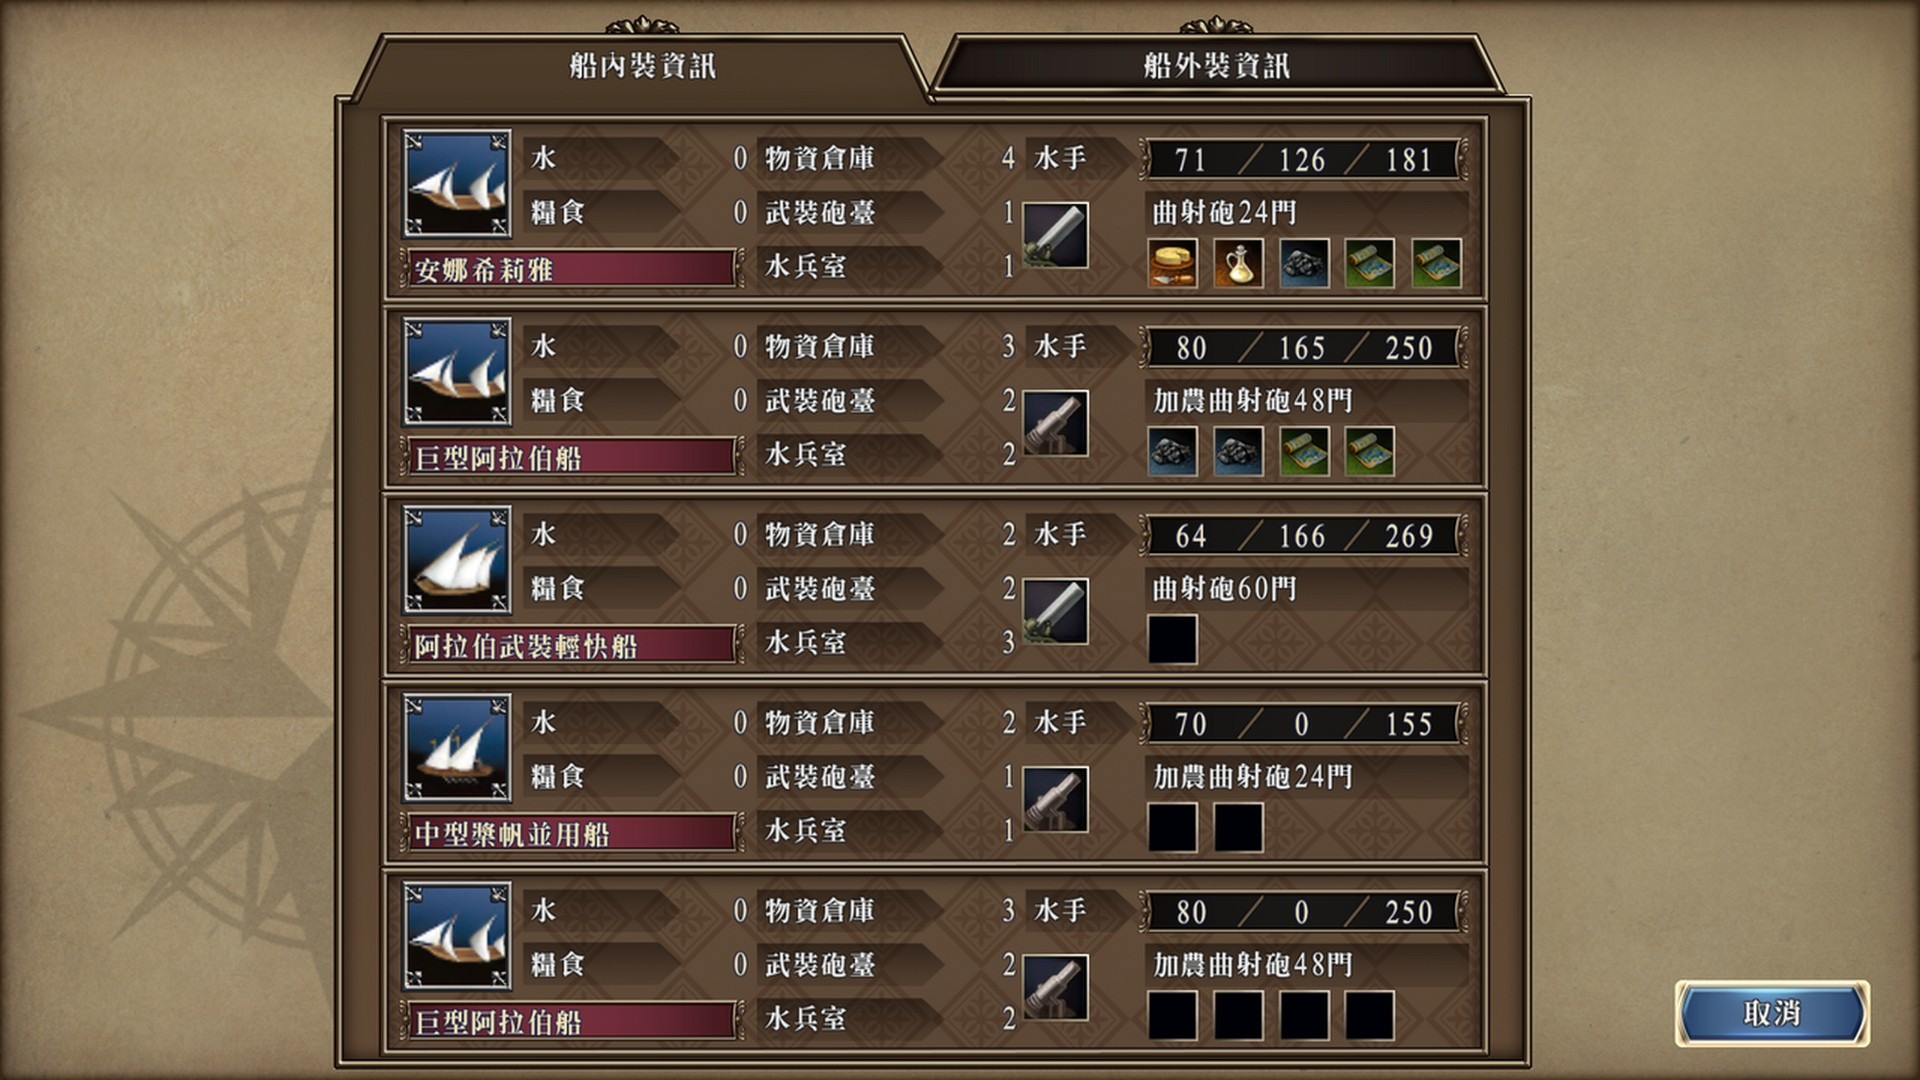Click the 加農曲射砲48門 cannon icon on second ship
The width and height of the screenshot is (1920, 1080).
(1055, 423)
